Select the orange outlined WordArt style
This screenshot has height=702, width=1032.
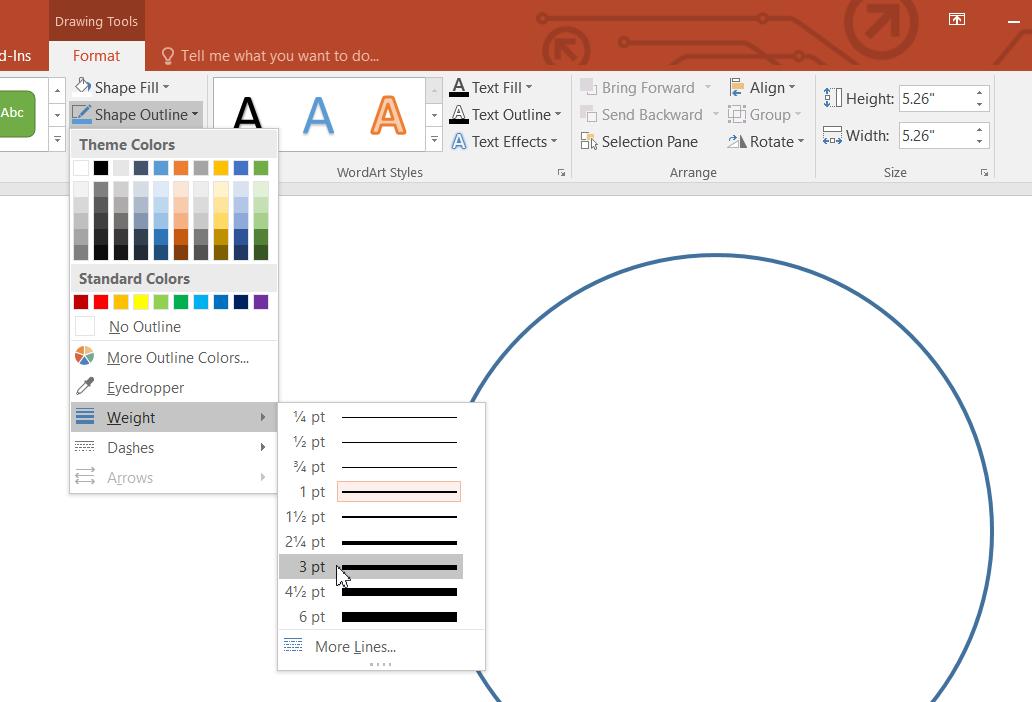click(388, 114)
